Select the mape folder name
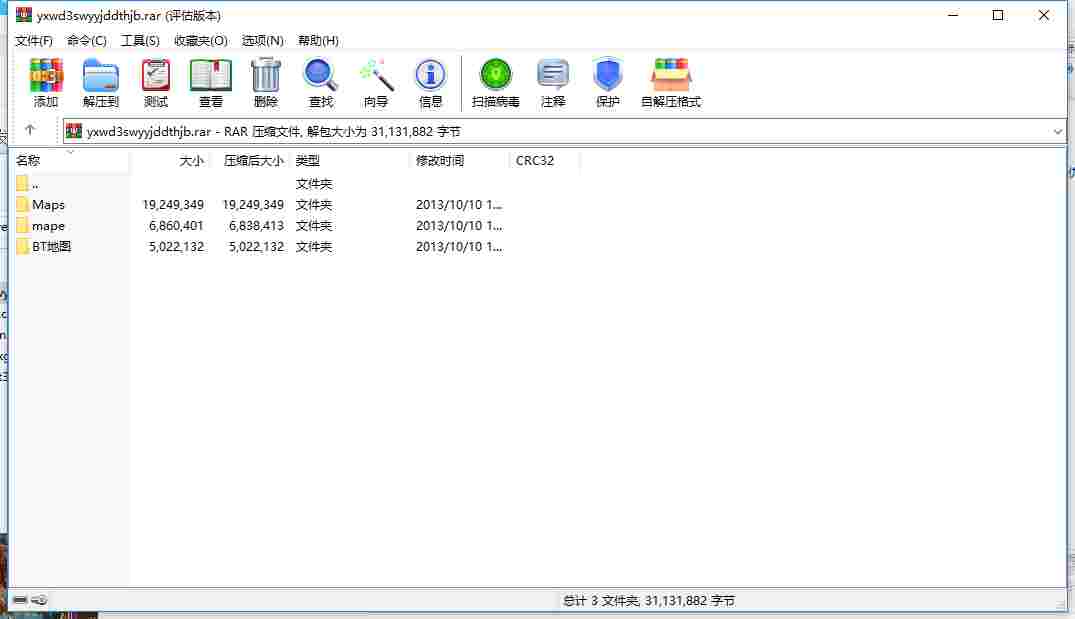 [x=48, y=226]
